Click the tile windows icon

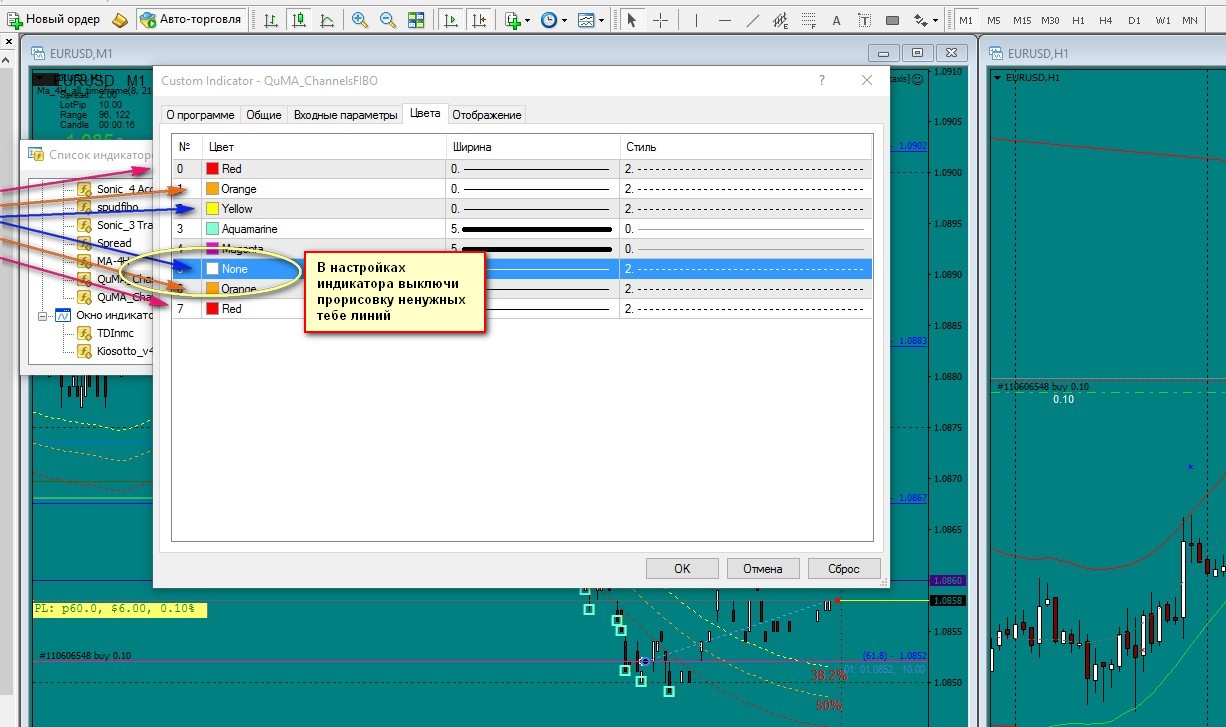[416, 20]
